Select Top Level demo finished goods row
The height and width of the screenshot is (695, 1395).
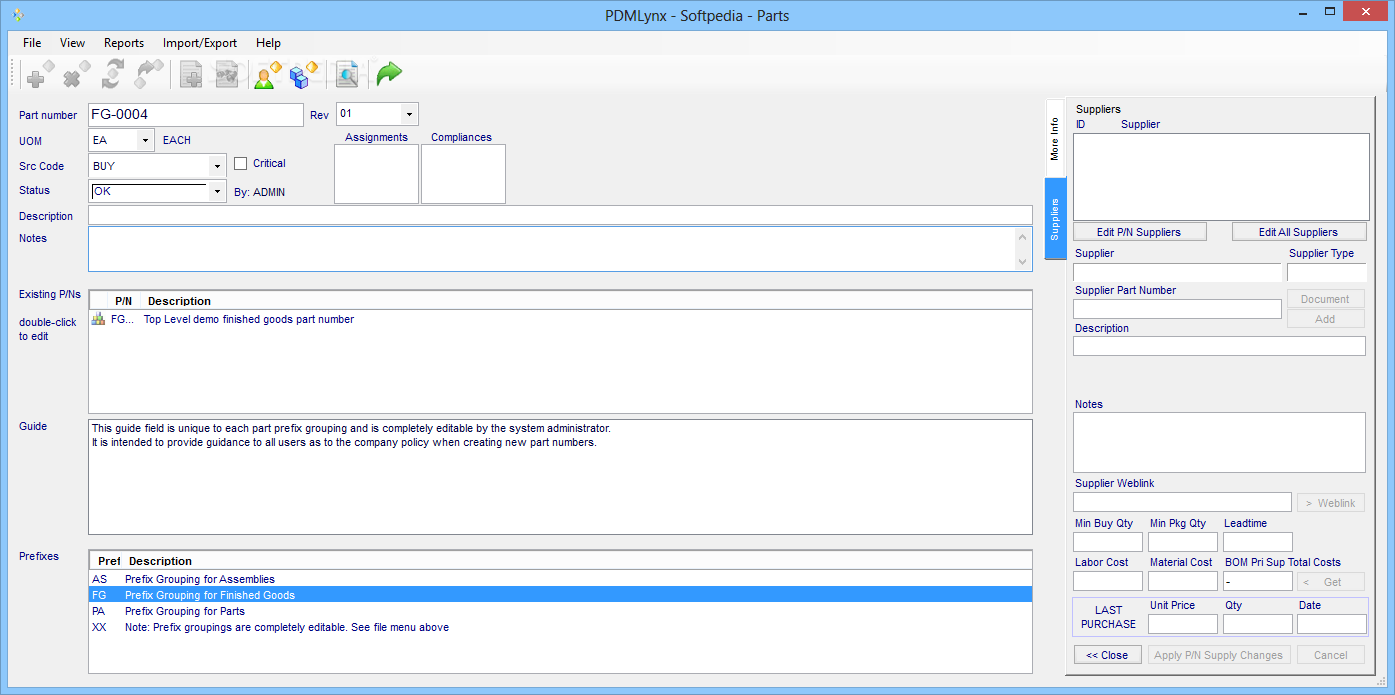tap(560, 319)
